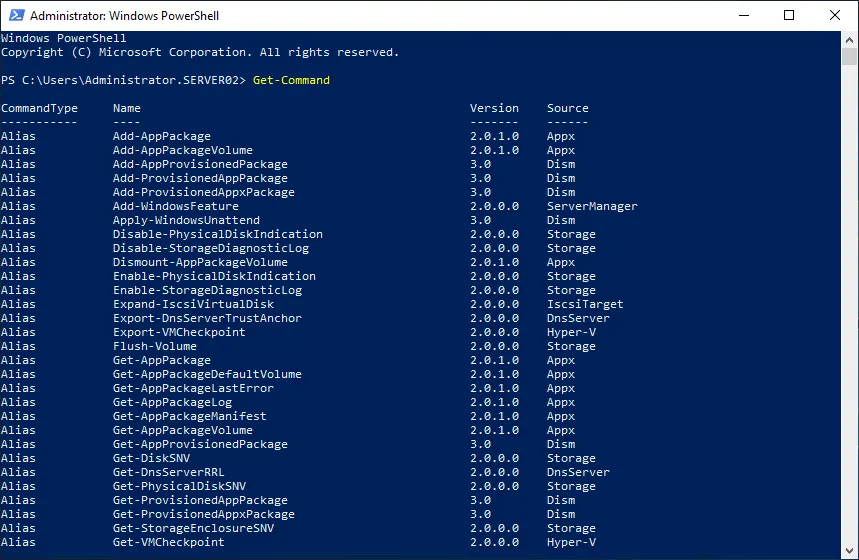Image resolution: width=859 pixels, height=560 pixels.
Task: Maximize the PowerShell window
Action: 789,15
